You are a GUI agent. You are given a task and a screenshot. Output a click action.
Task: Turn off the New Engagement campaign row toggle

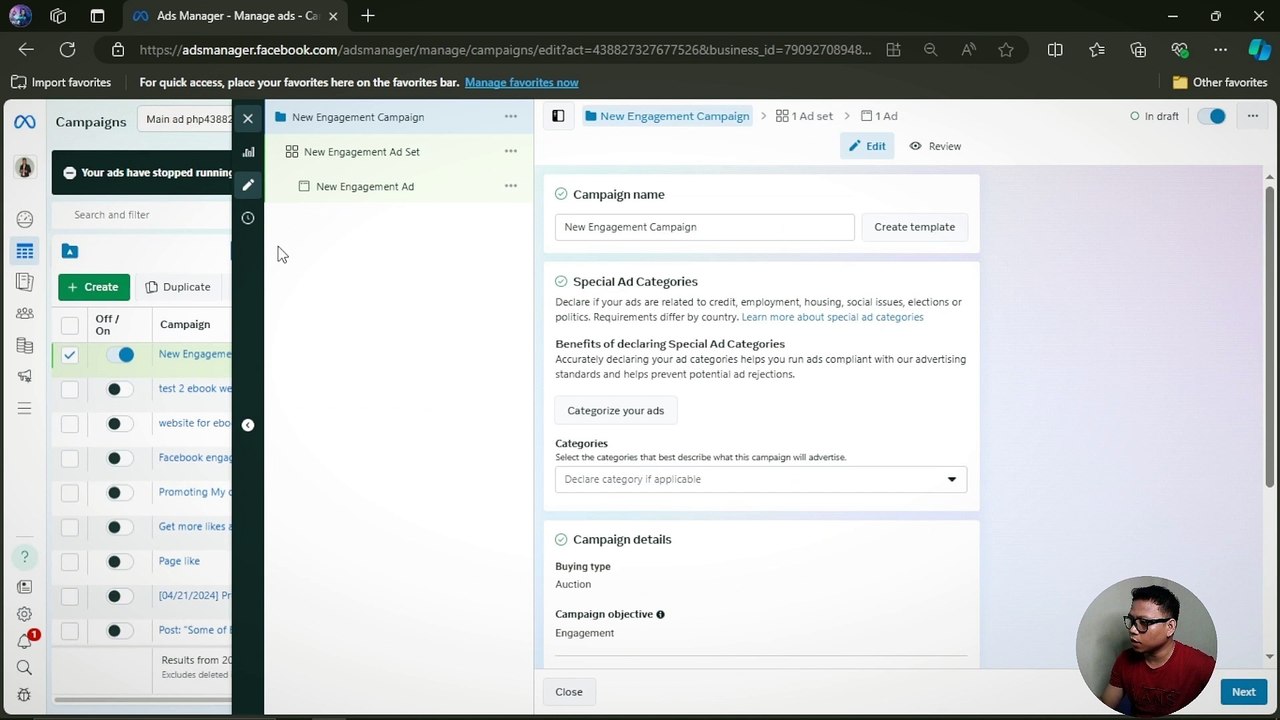coord(120,355)
